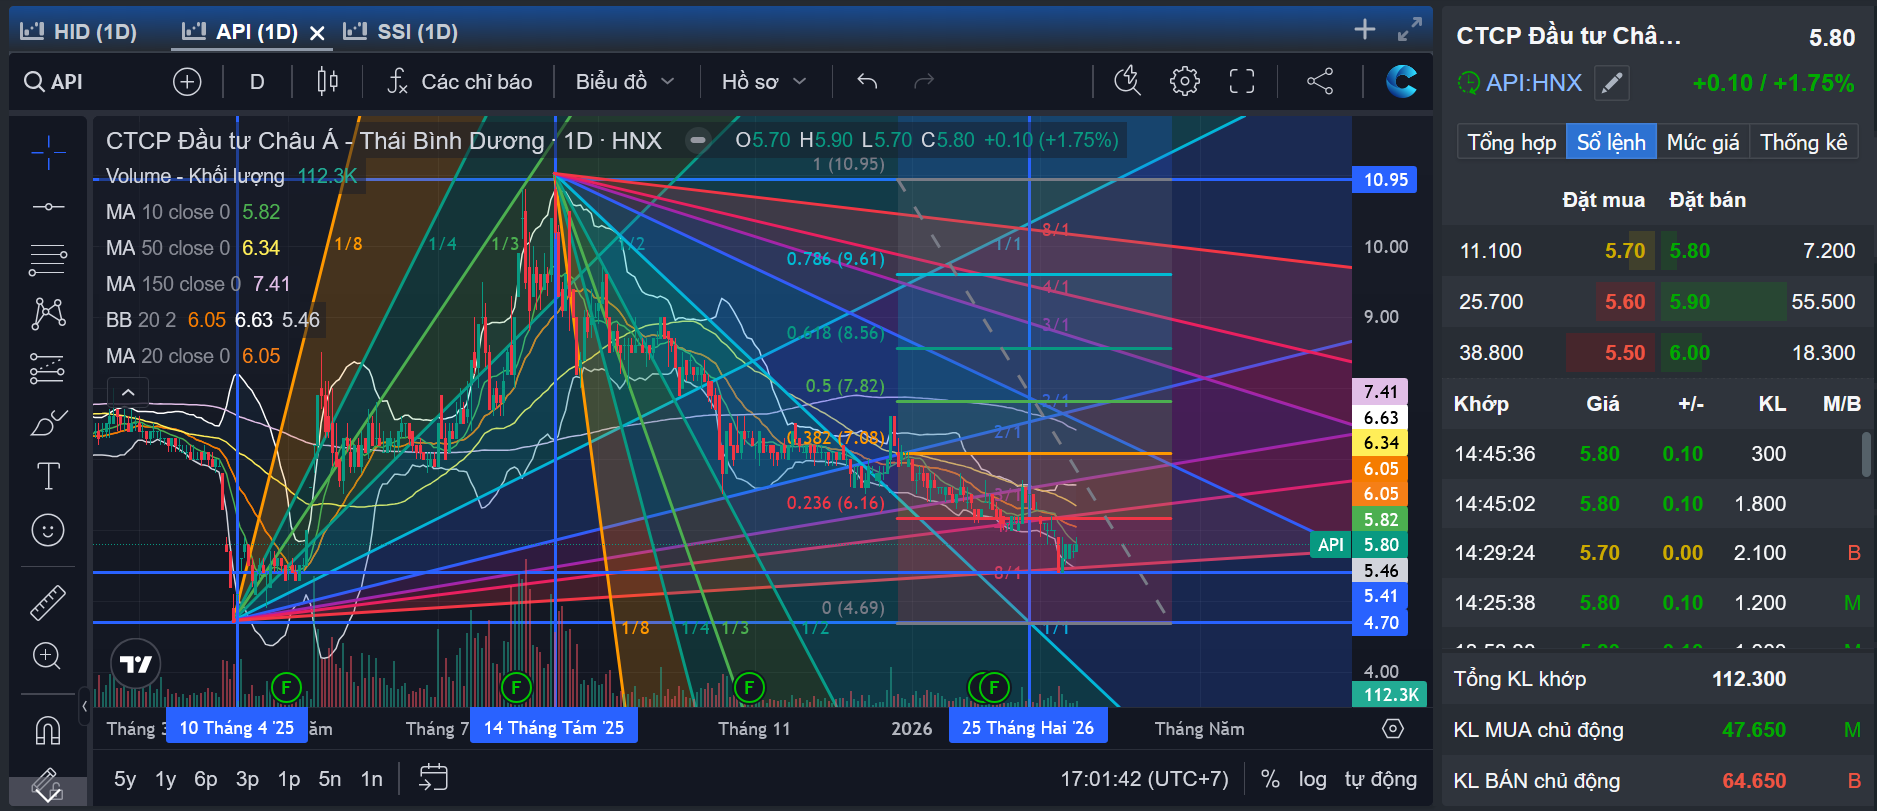Image resolution: width=1877 pixels, height=811 pixels.
Task: Activate the zoom in tool
Action: pyautogui.click(x=48, y=656)
